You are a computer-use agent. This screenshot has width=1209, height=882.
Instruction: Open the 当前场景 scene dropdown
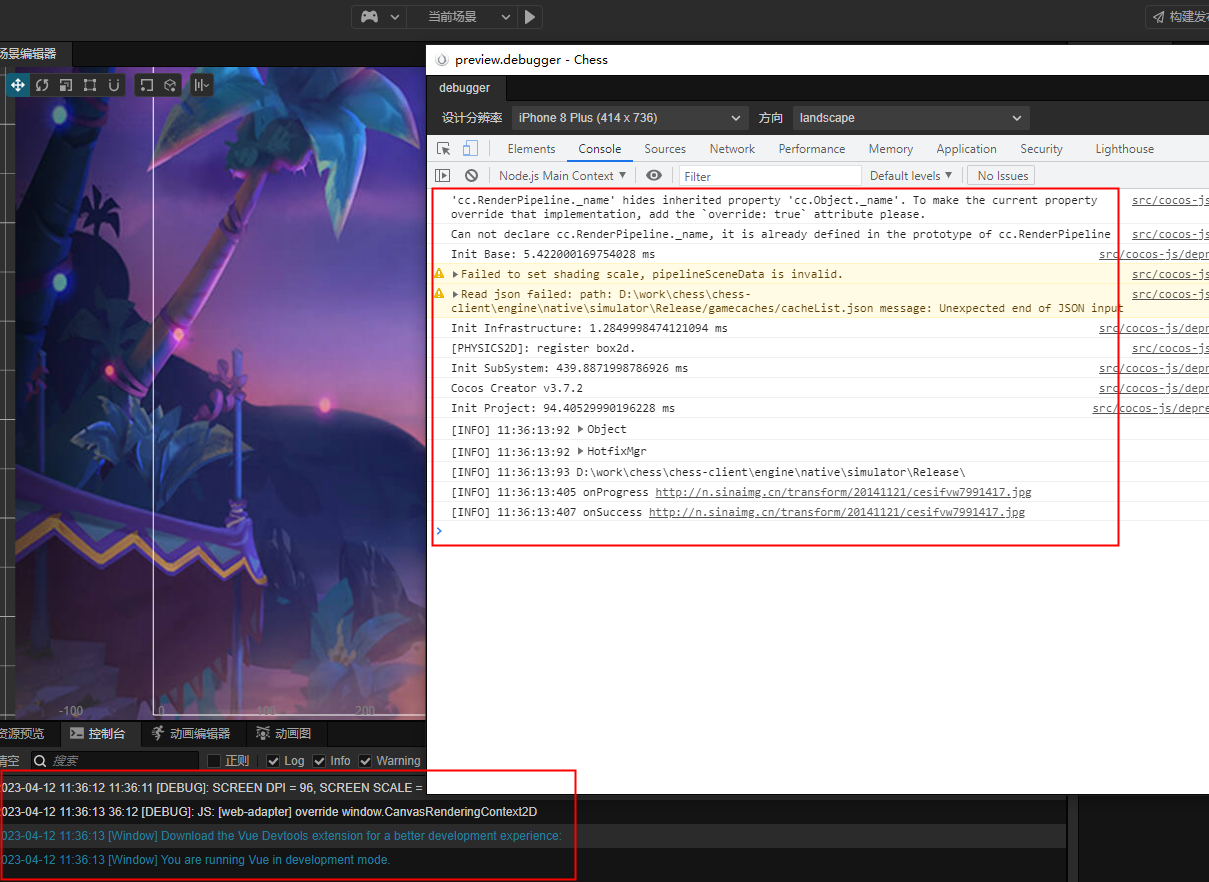pos(463,16)
